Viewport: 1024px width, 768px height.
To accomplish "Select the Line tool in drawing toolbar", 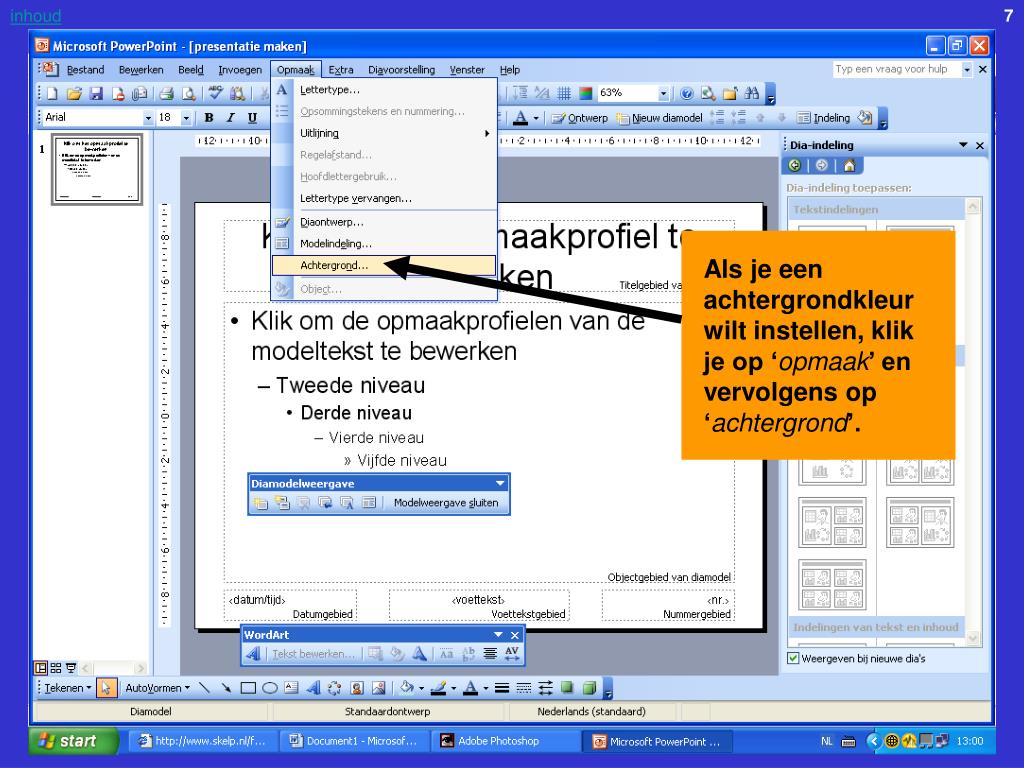I will click(x=204, y=688).
